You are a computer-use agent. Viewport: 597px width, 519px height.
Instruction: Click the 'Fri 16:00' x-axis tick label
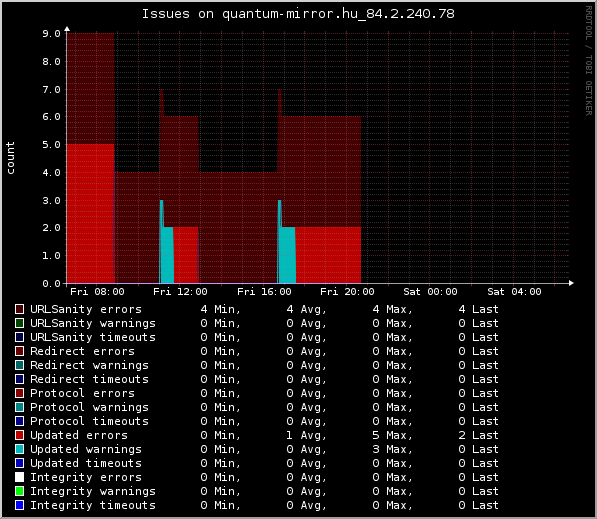[264, 292]
